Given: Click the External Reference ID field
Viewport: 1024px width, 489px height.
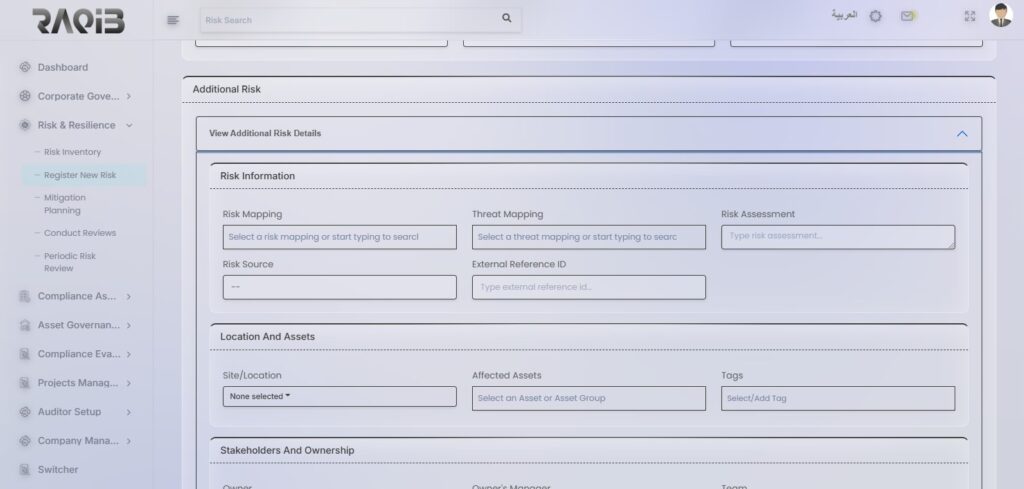Looking at the screenshot, I should pos(588,287).
